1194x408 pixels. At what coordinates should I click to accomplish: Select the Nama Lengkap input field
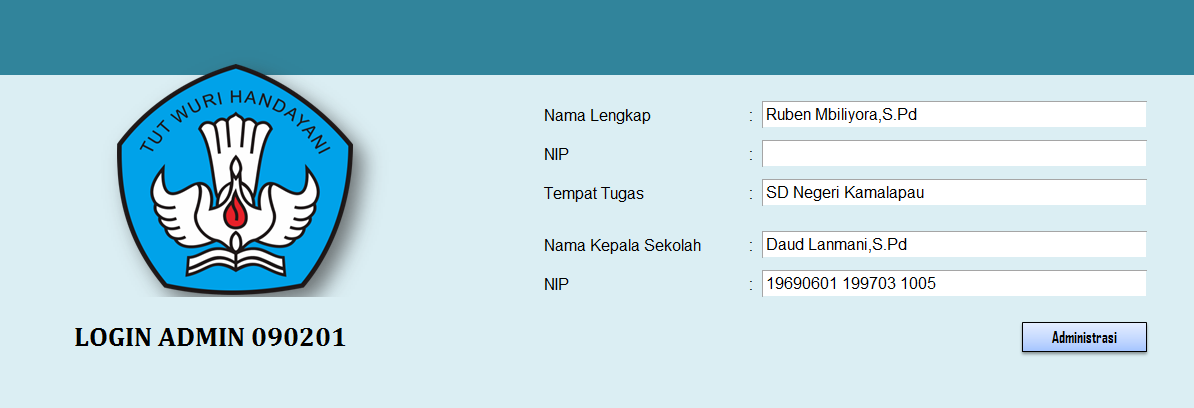coord(954,115)
